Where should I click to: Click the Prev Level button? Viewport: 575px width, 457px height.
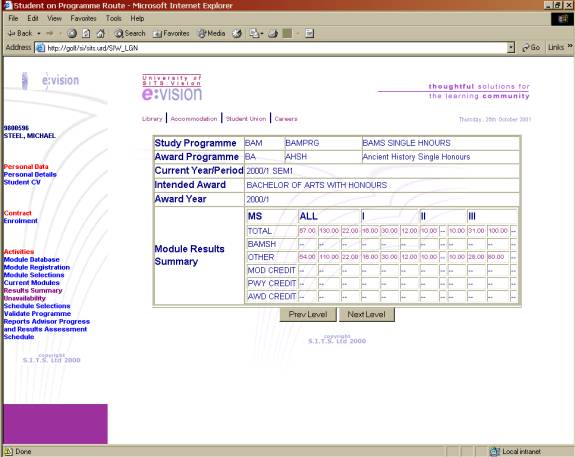coord(308,315)
